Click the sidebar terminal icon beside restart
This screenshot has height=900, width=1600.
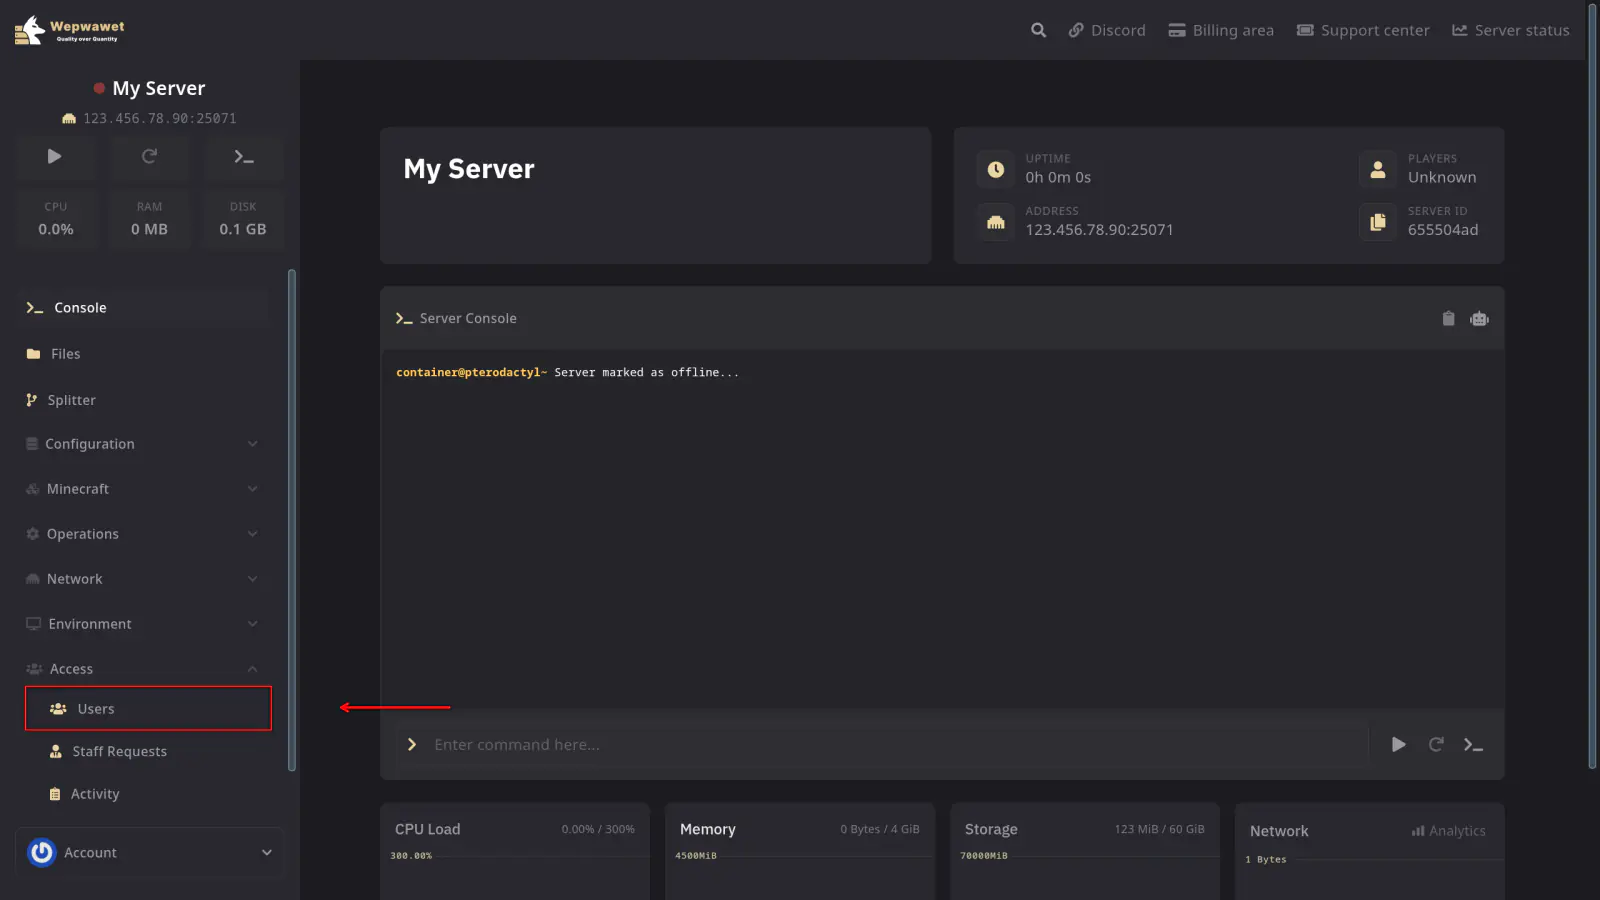pos(243,156)
